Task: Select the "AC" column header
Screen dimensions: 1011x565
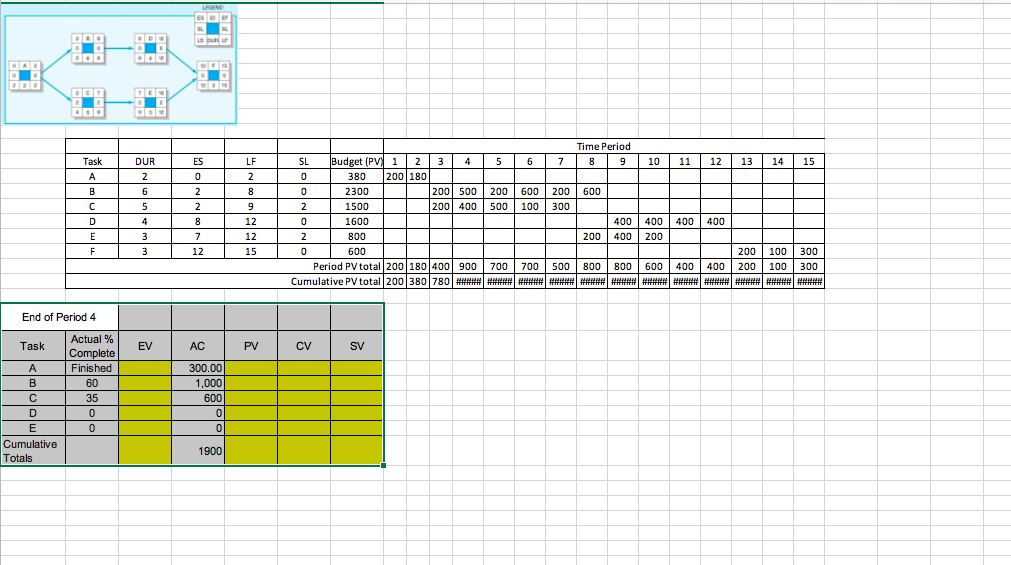Action: [x=198, y=346]
